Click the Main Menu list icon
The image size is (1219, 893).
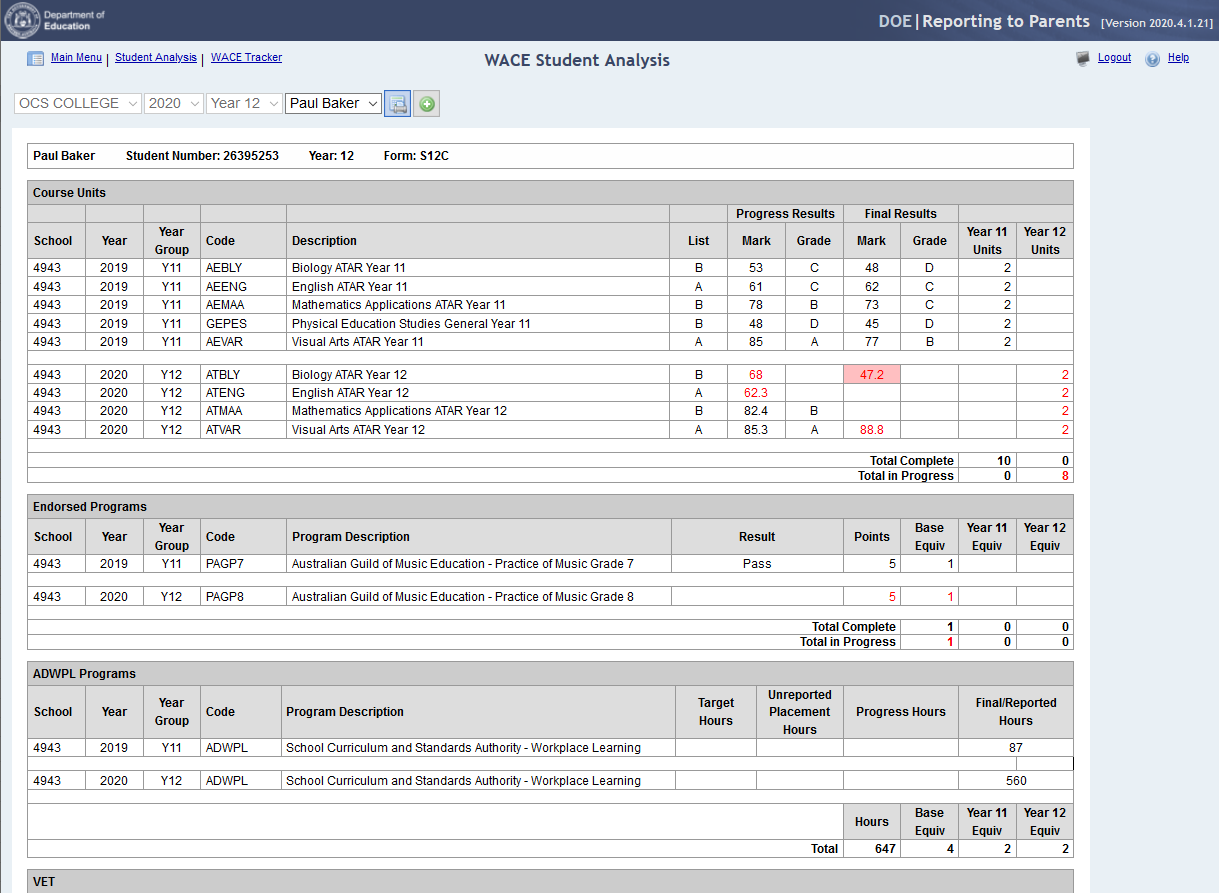pos(35,59)
